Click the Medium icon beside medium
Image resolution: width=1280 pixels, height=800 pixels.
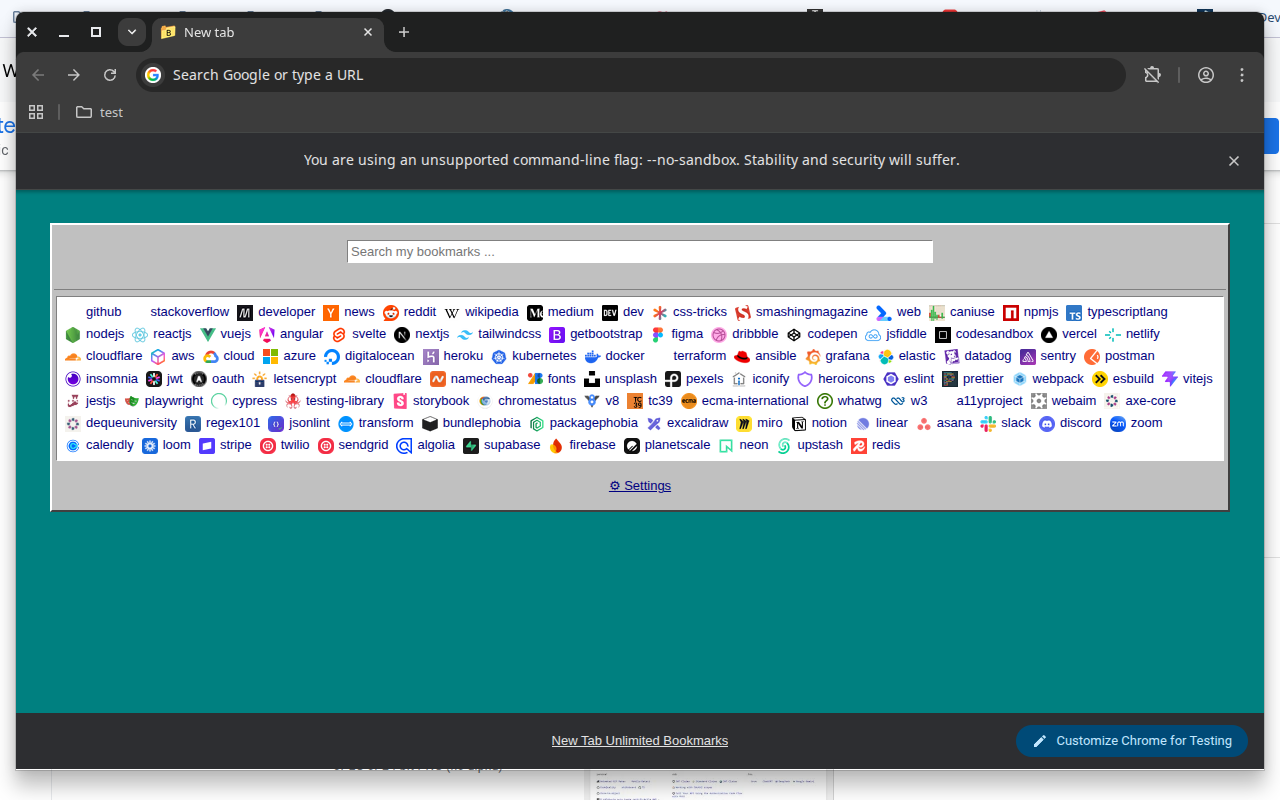click(535, 313)
